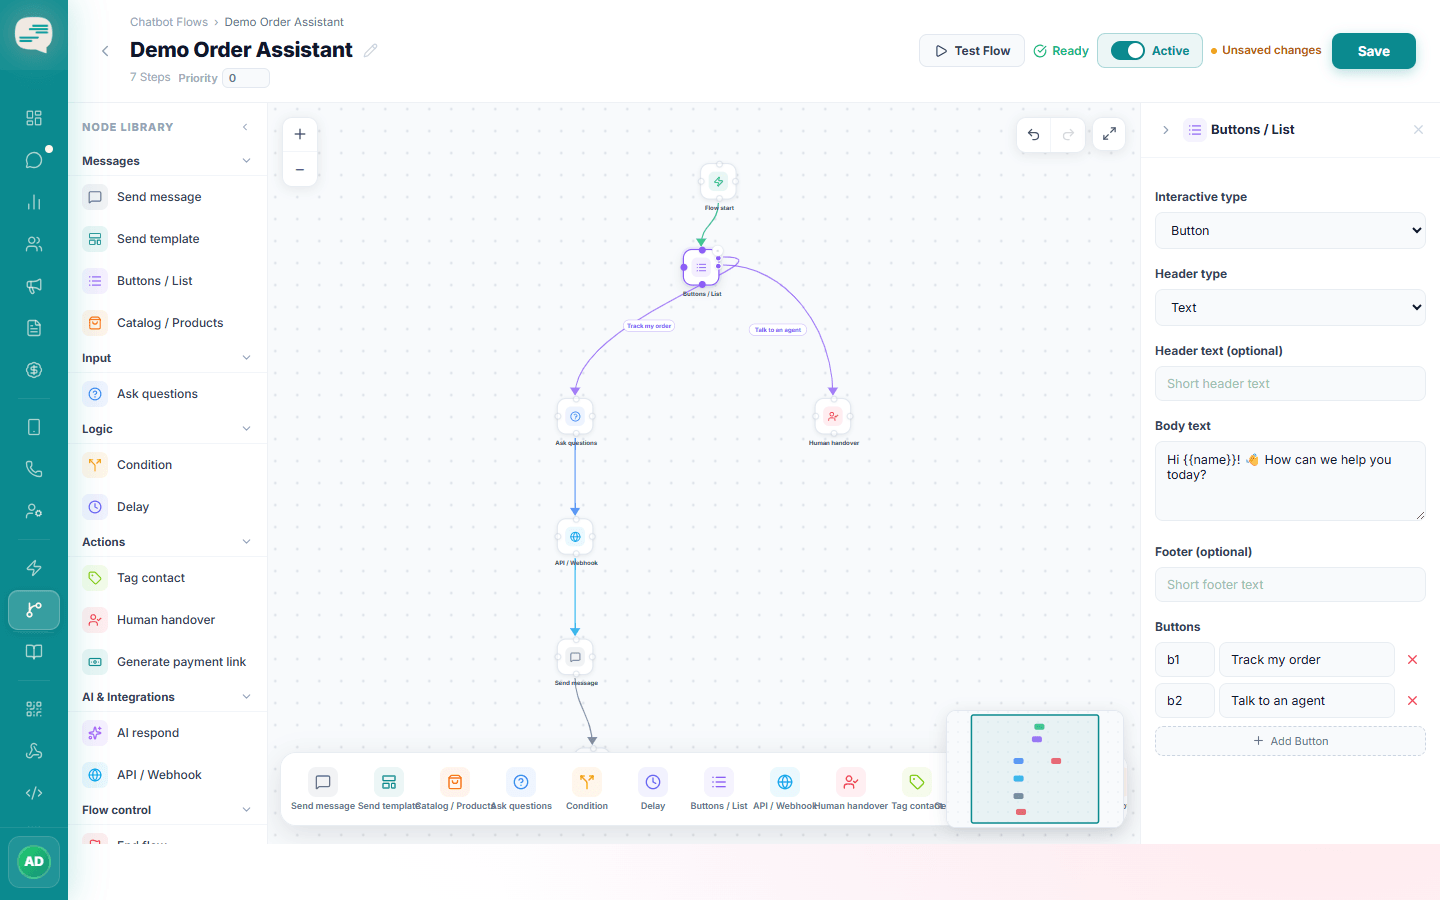Remove the Talk to an agent button
The width and height of the screenshot is (1440, 900).
(x=1413, y=701)
